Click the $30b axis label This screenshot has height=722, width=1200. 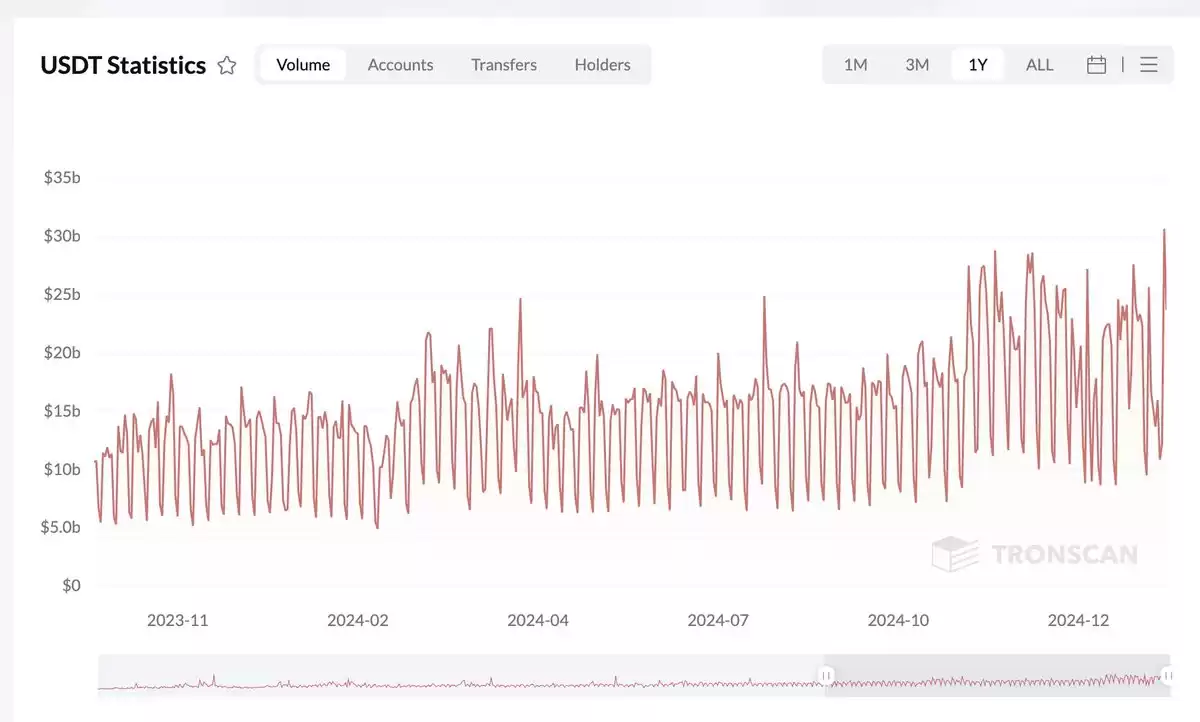[62, 237]
